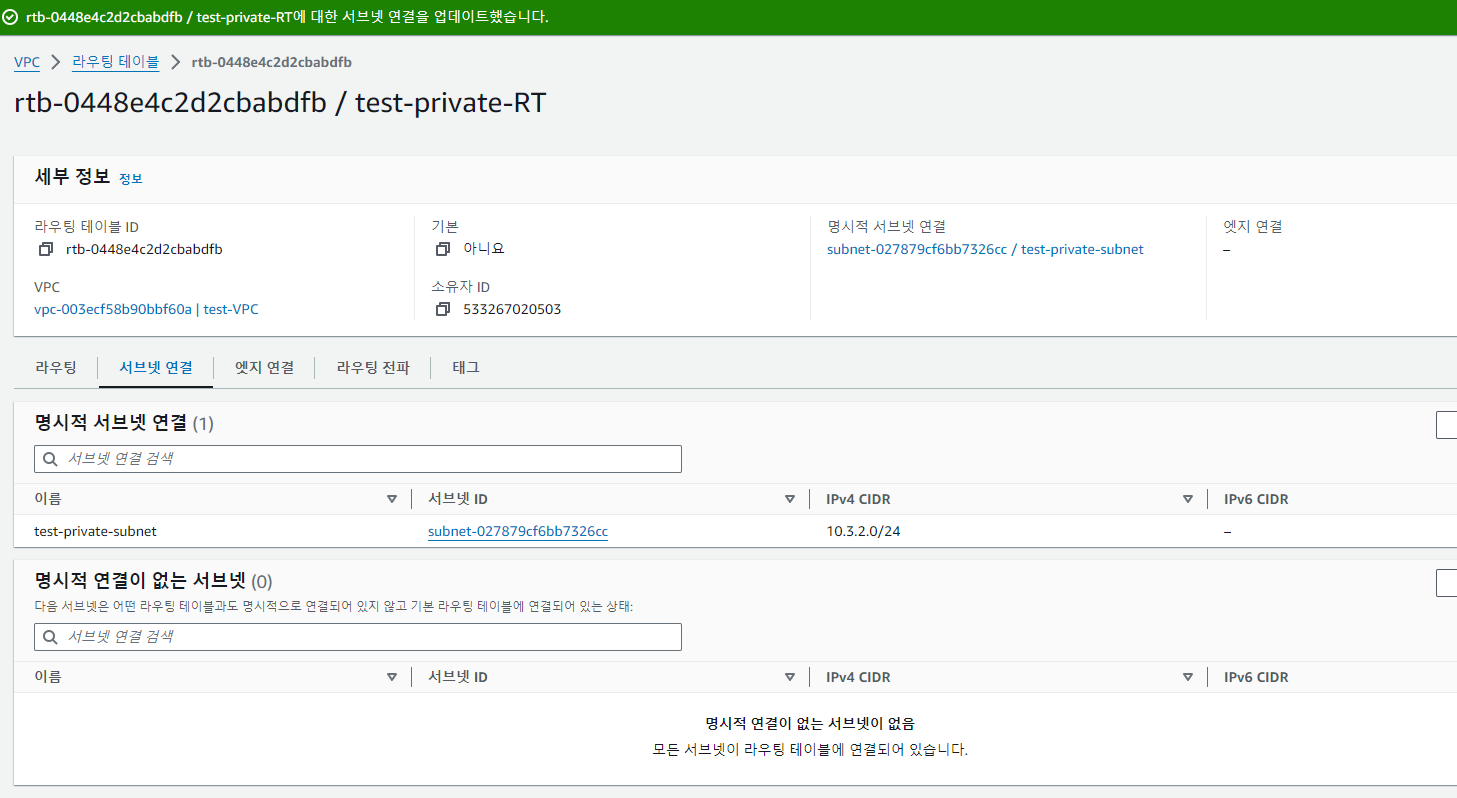Switch to the 라우팅 tab
The height and width of the screenshot is (798, 1457).
coord(56,367)
